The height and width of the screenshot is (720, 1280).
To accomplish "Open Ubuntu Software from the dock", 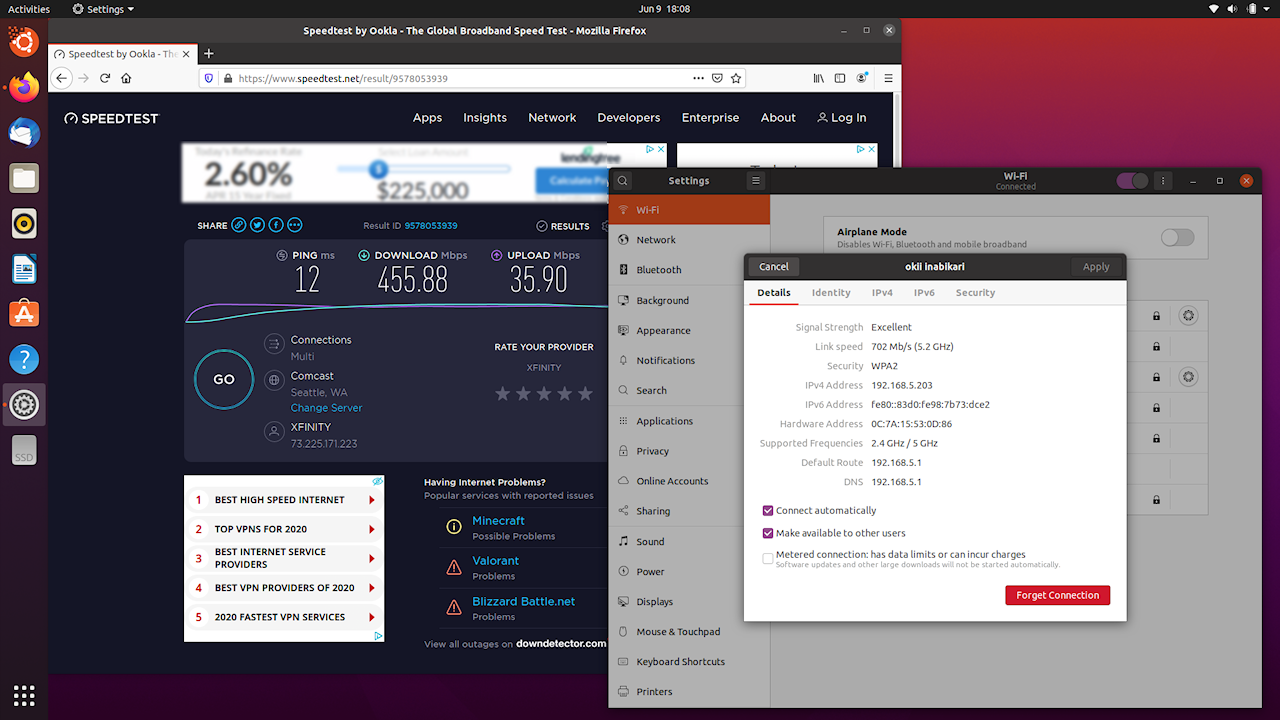I will 24,314.
